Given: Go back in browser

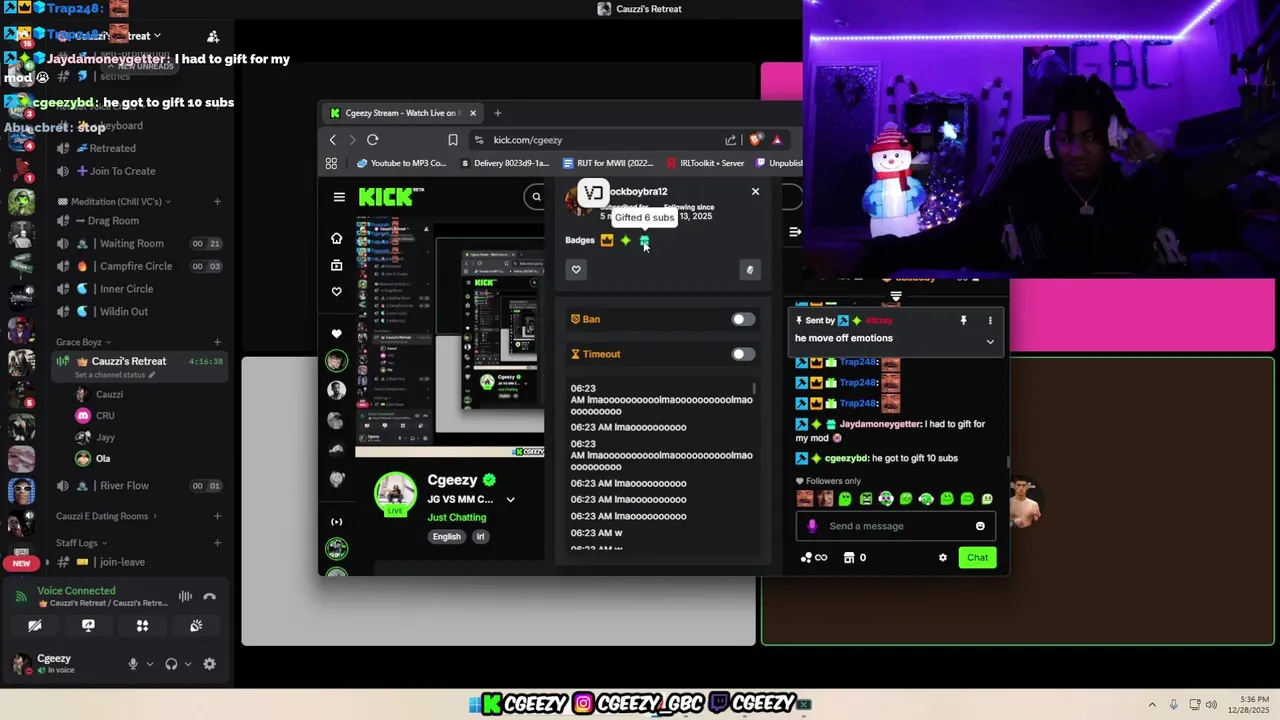Looking at the screenshot, I should (x=333, y=140).
